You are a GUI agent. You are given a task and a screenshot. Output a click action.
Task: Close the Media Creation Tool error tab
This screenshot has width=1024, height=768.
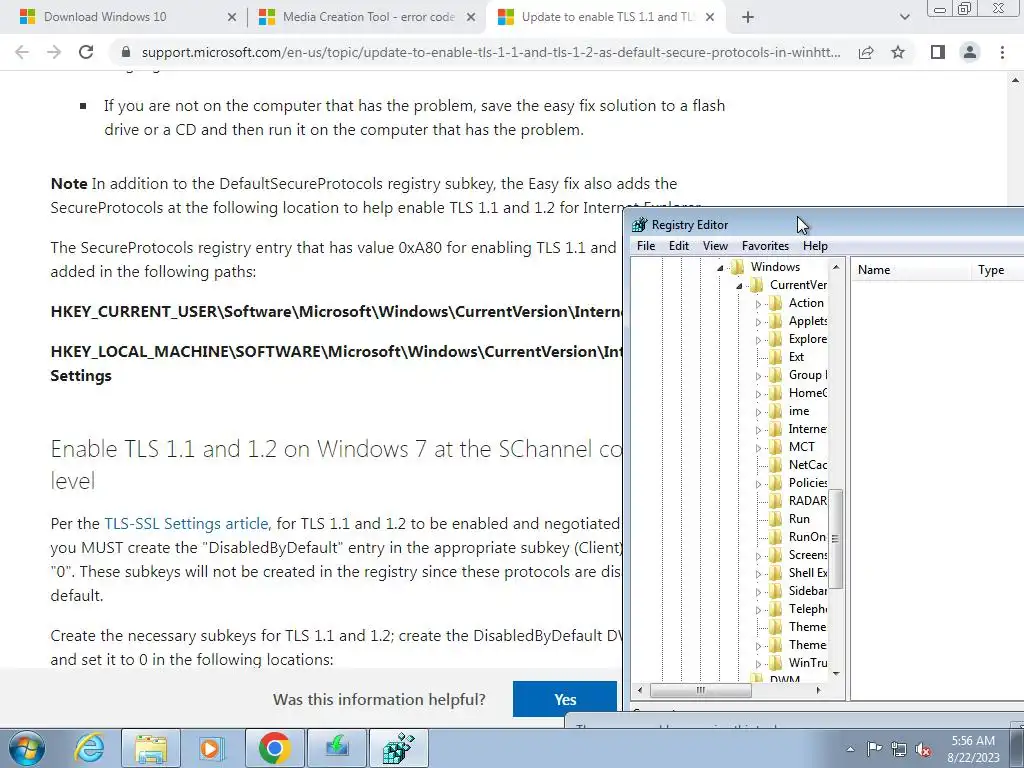tap(471, 18)
